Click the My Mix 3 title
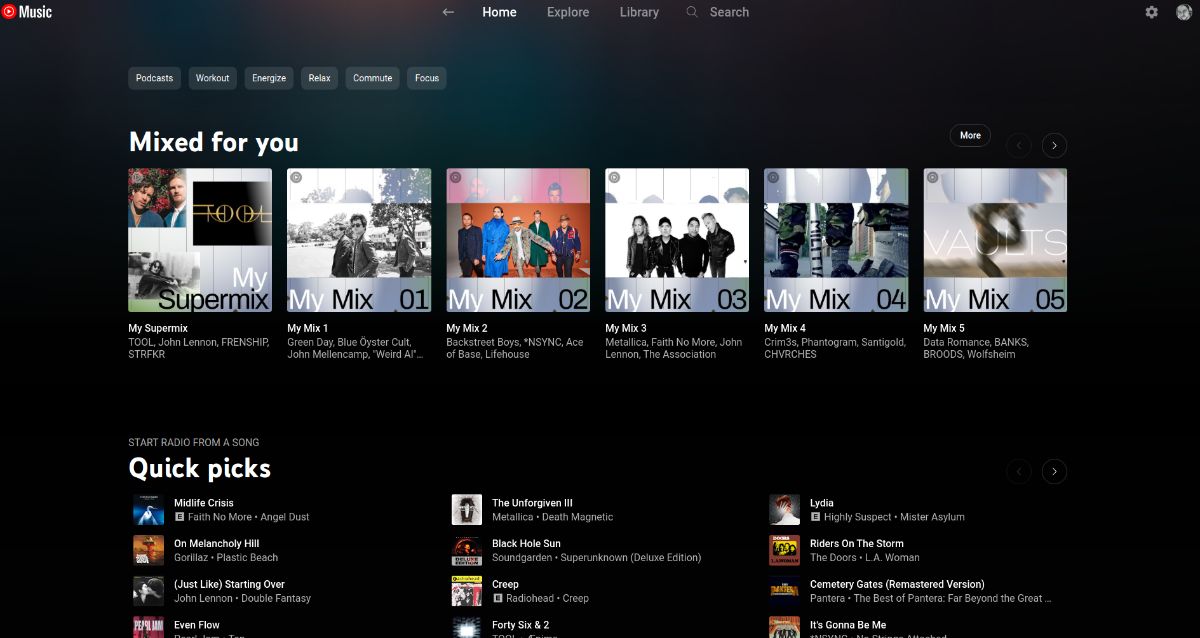 pos(625,328)
